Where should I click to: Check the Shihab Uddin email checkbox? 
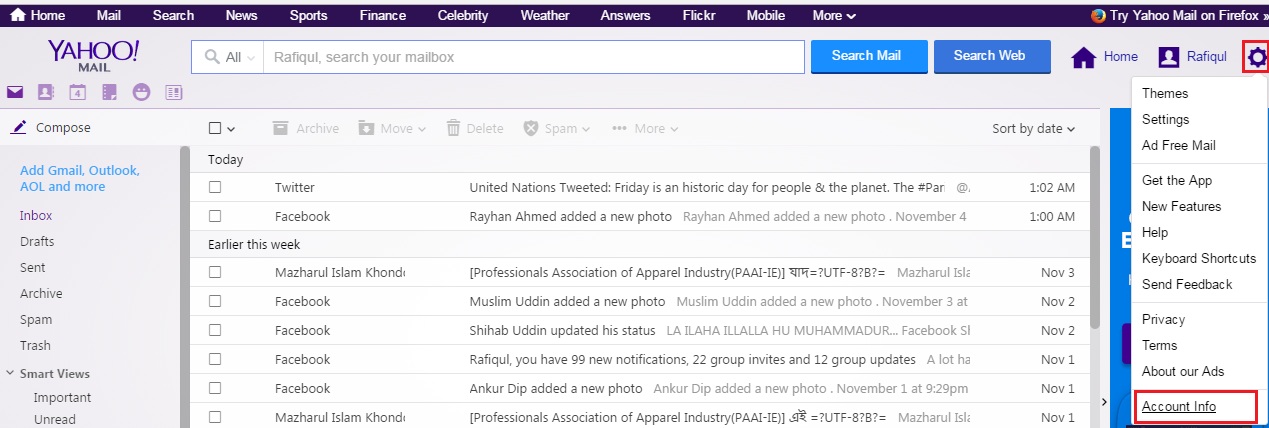(215, 330)
